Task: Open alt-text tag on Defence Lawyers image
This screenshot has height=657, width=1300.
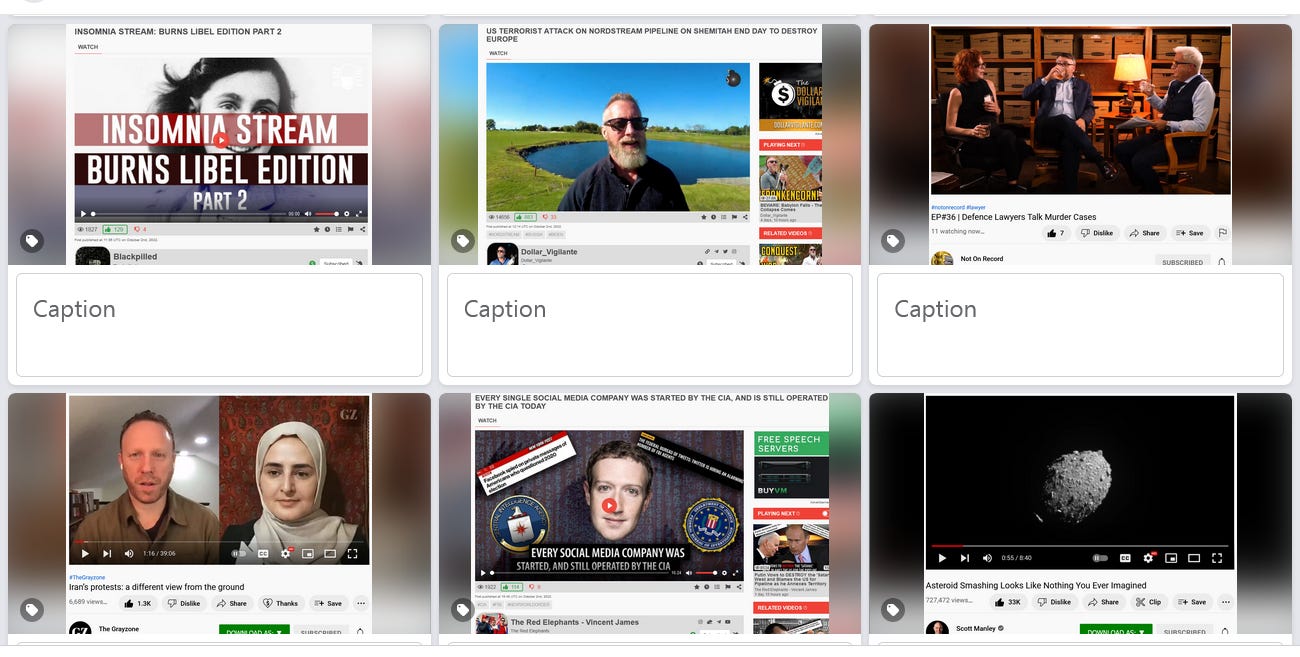Action: [x=893, y=240]
